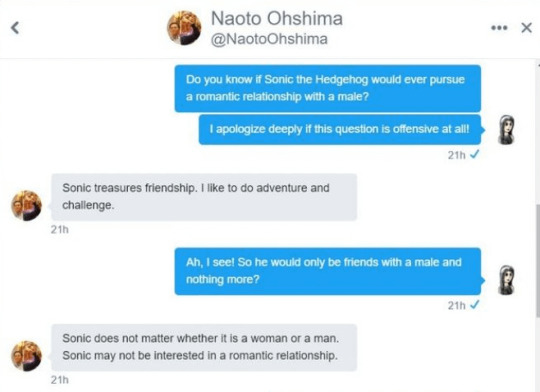This screenshot has height=392, width=540.
Task: Click the read checkmark under 'nothing more?' message
Action: pos(475,305)
